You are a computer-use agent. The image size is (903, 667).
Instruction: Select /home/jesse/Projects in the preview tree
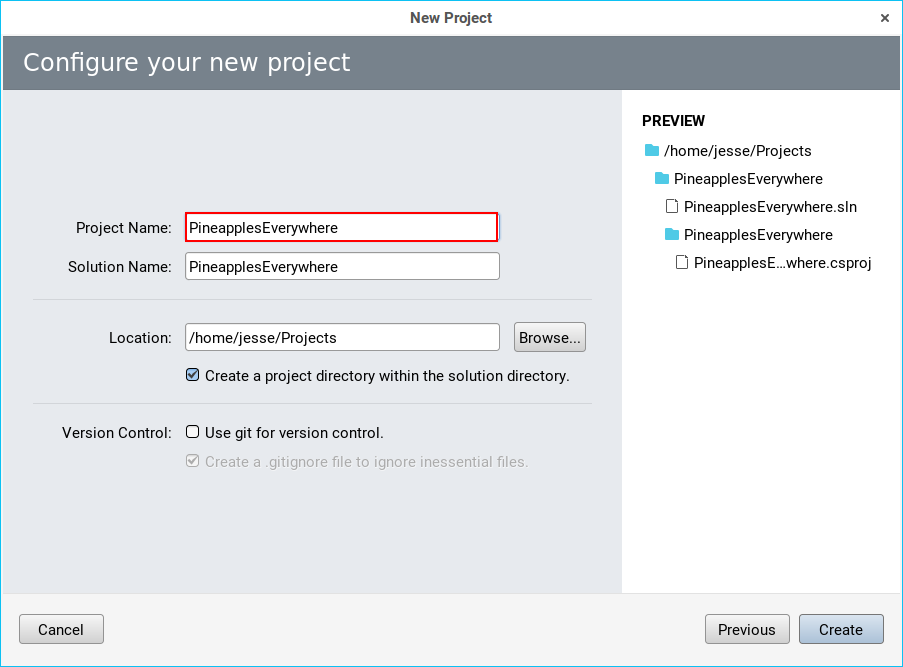pyautogui.click(x=737, y=151)
